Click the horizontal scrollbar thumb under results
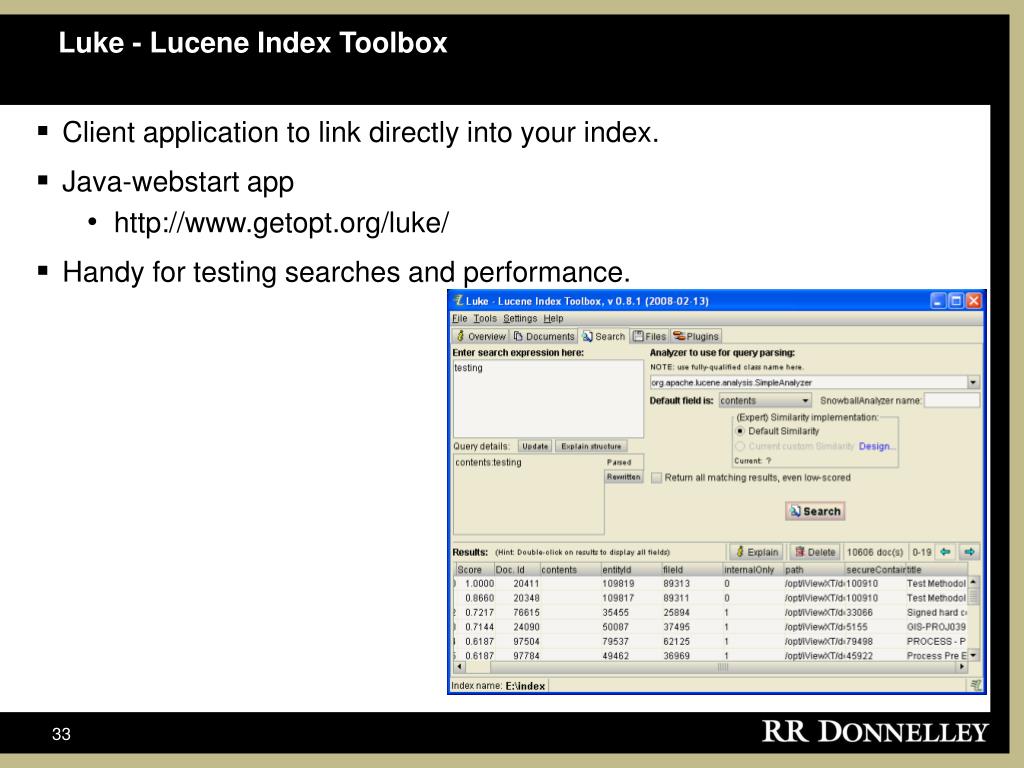 point(723,667)
